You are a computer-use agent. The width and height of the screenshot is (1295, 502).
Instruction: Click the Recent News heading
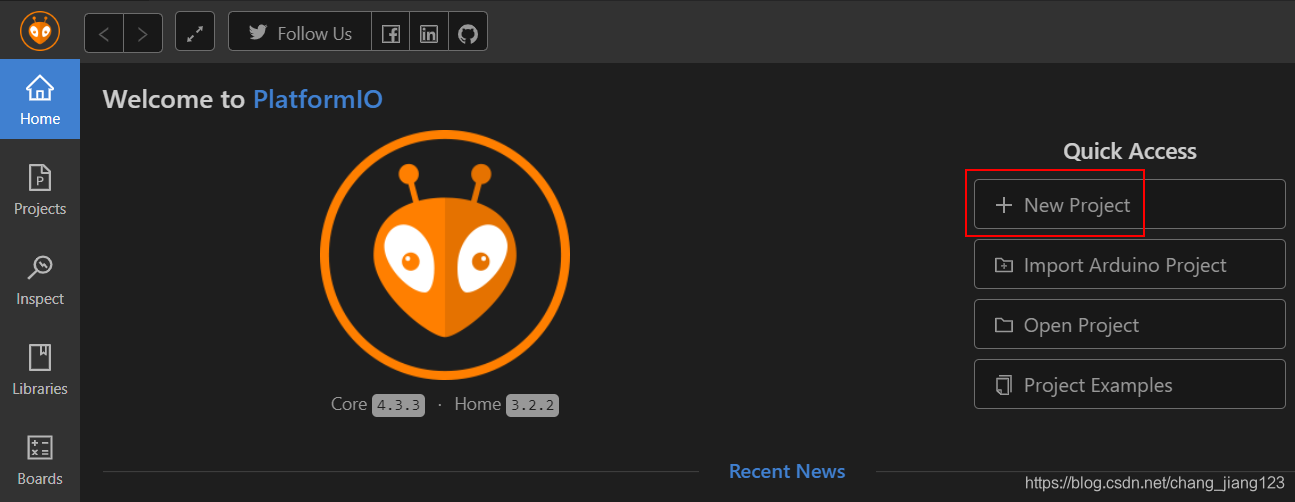(787, 471)
